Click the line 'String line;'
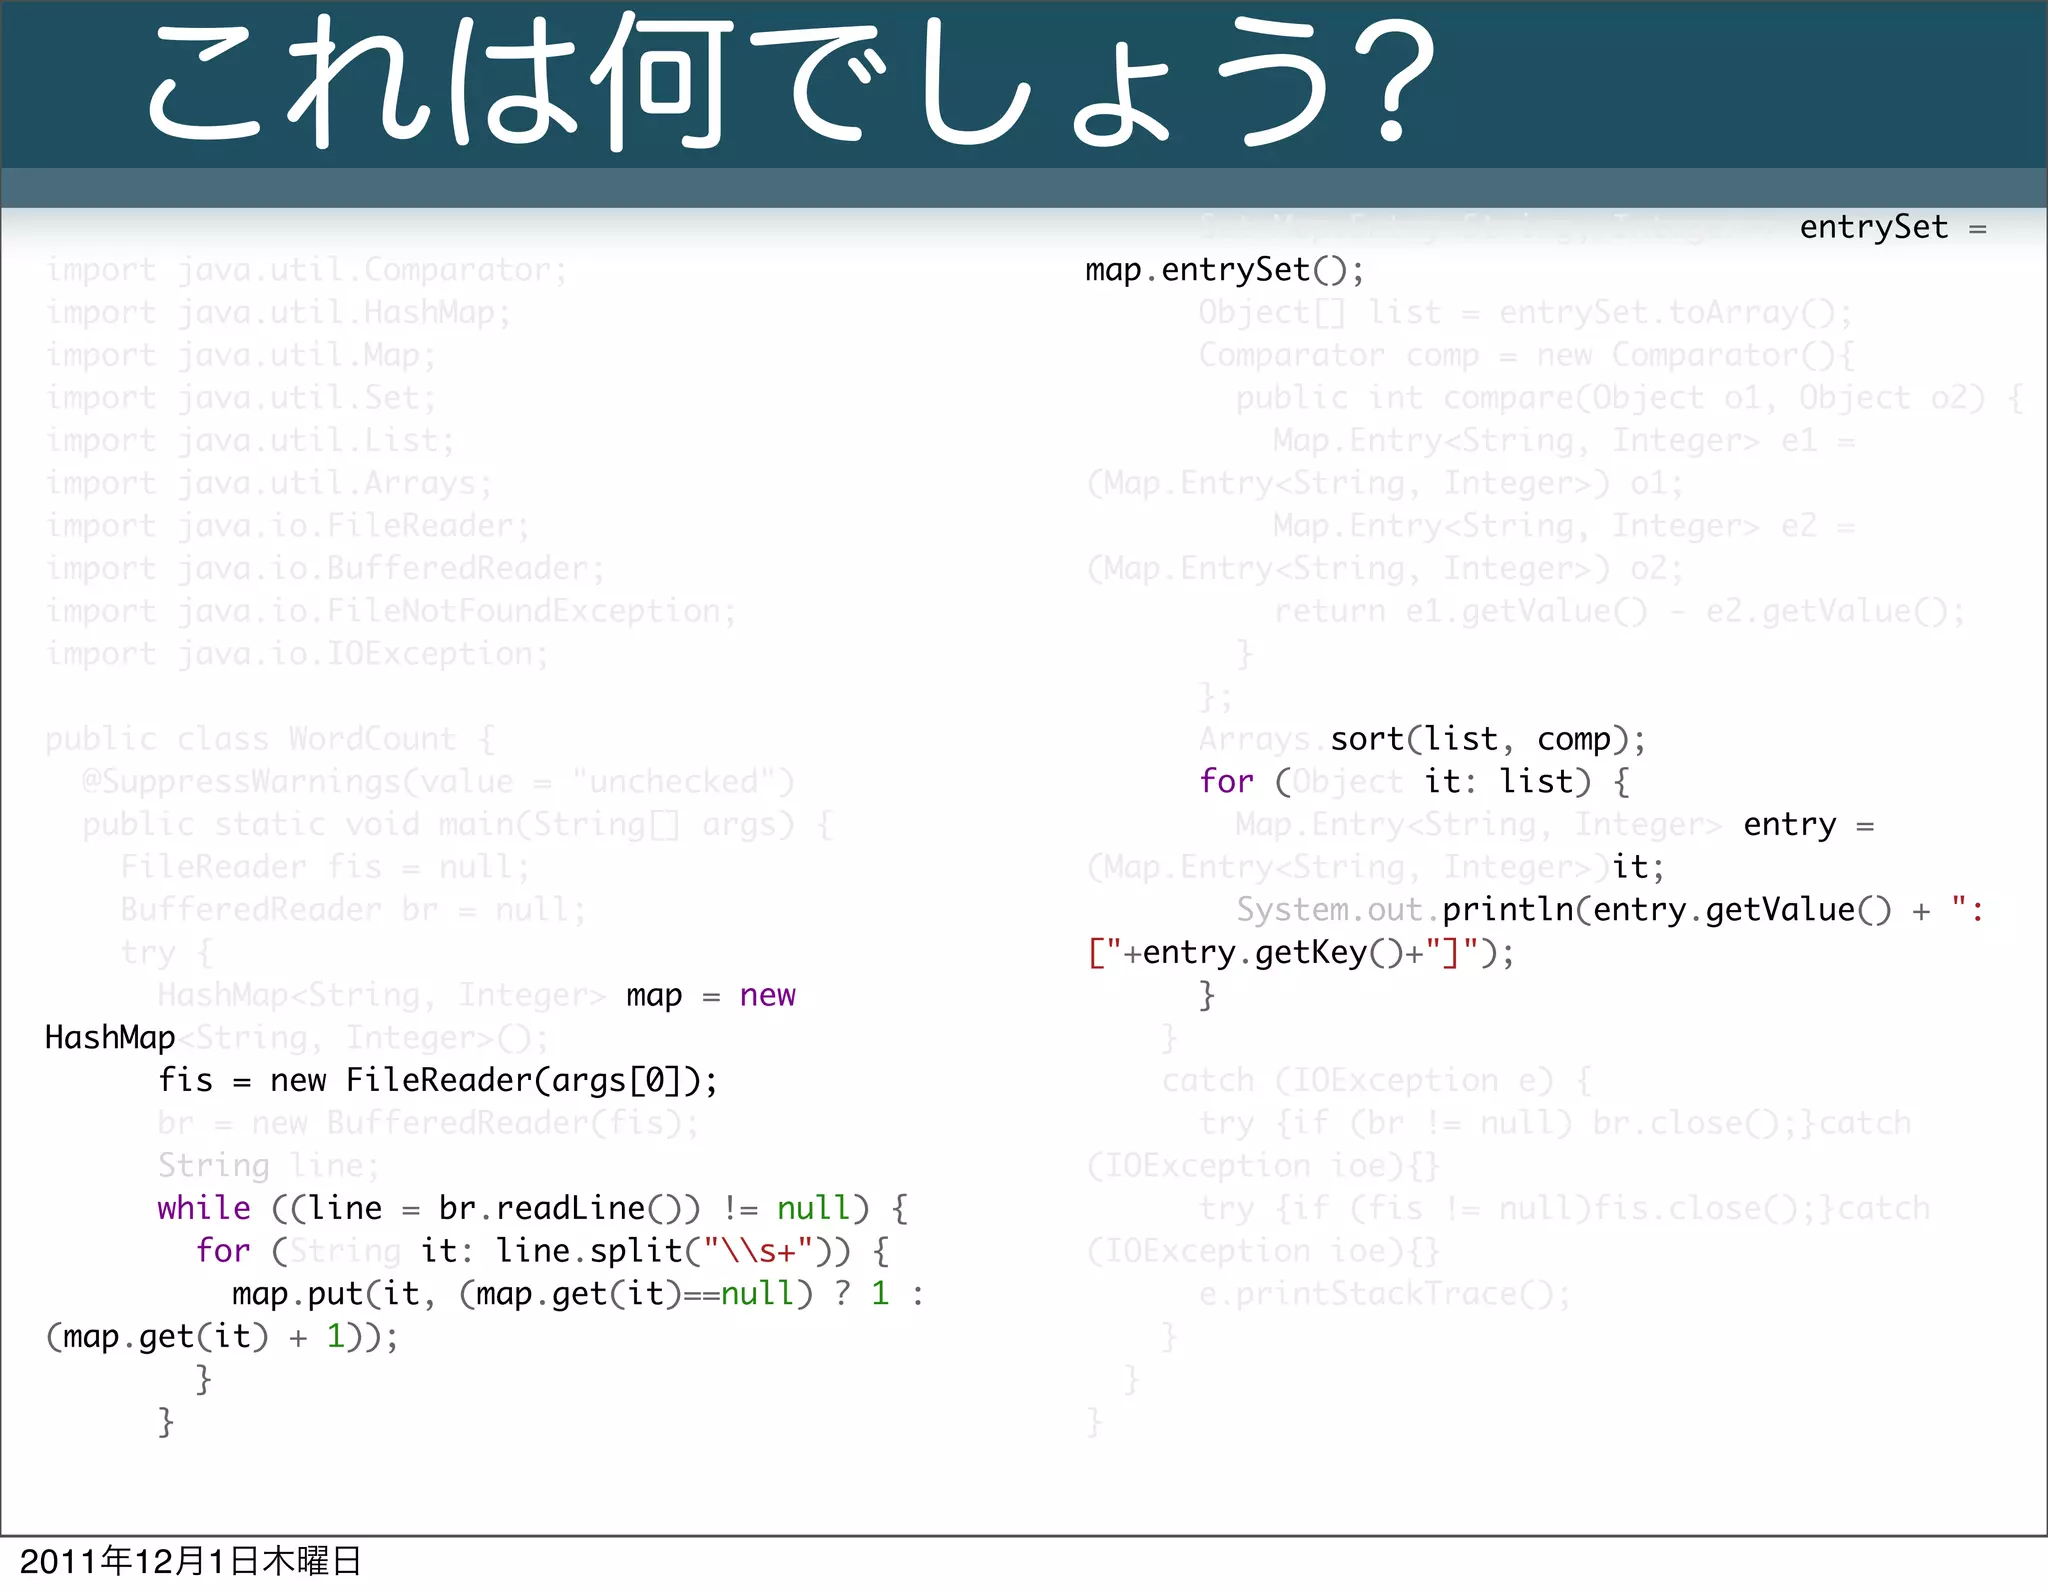Screen dimensions: 2048x1593 point(268,1166)
